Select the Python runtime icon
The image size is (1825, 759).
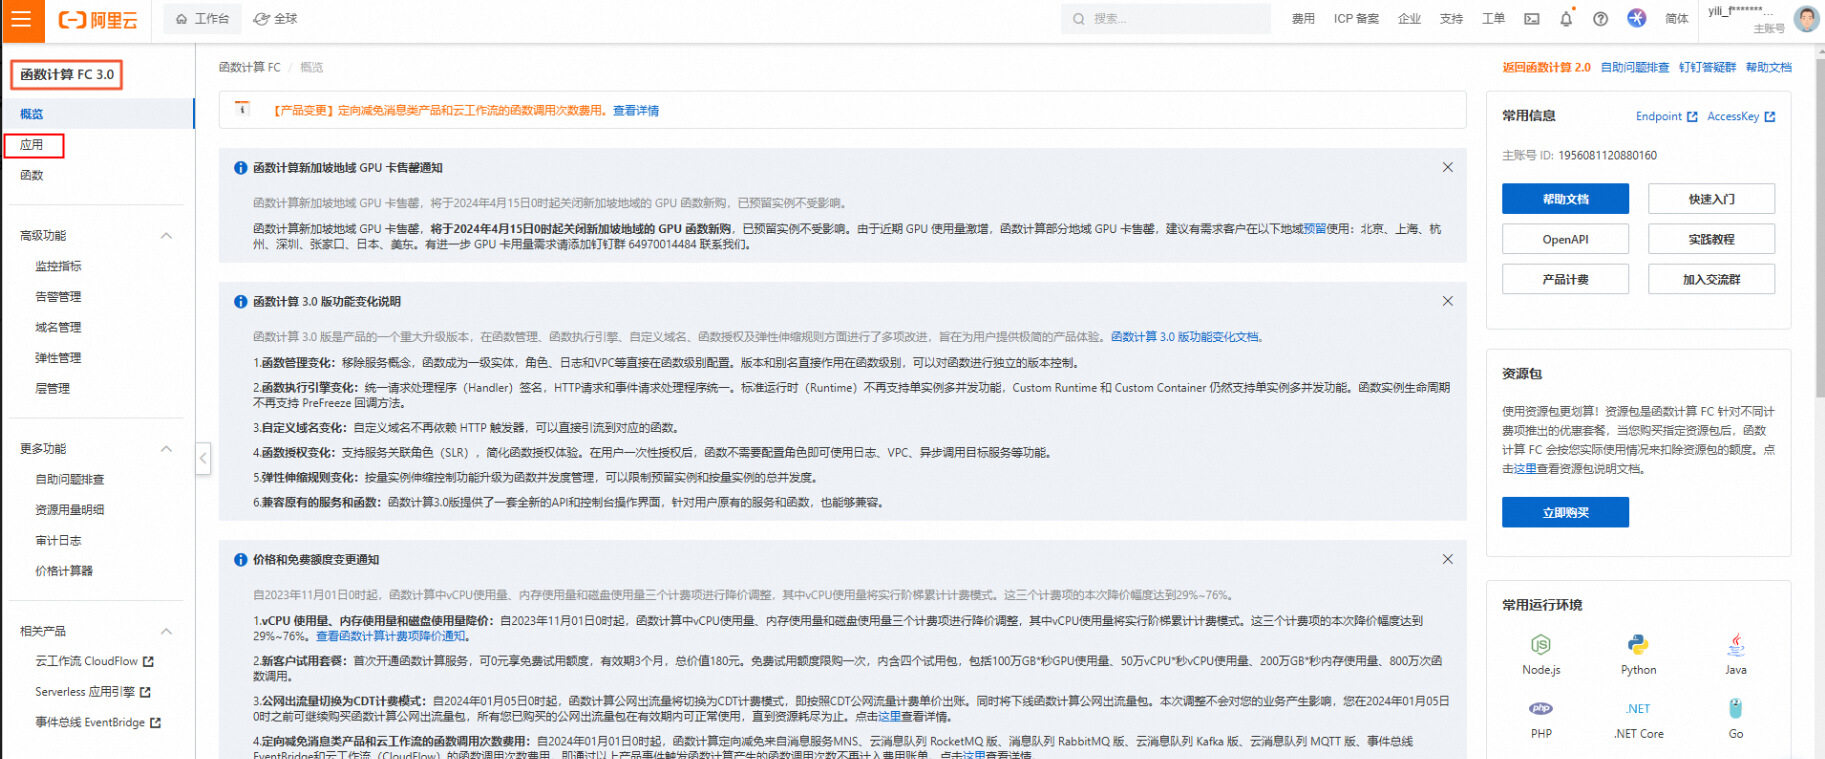(1638, 645)
